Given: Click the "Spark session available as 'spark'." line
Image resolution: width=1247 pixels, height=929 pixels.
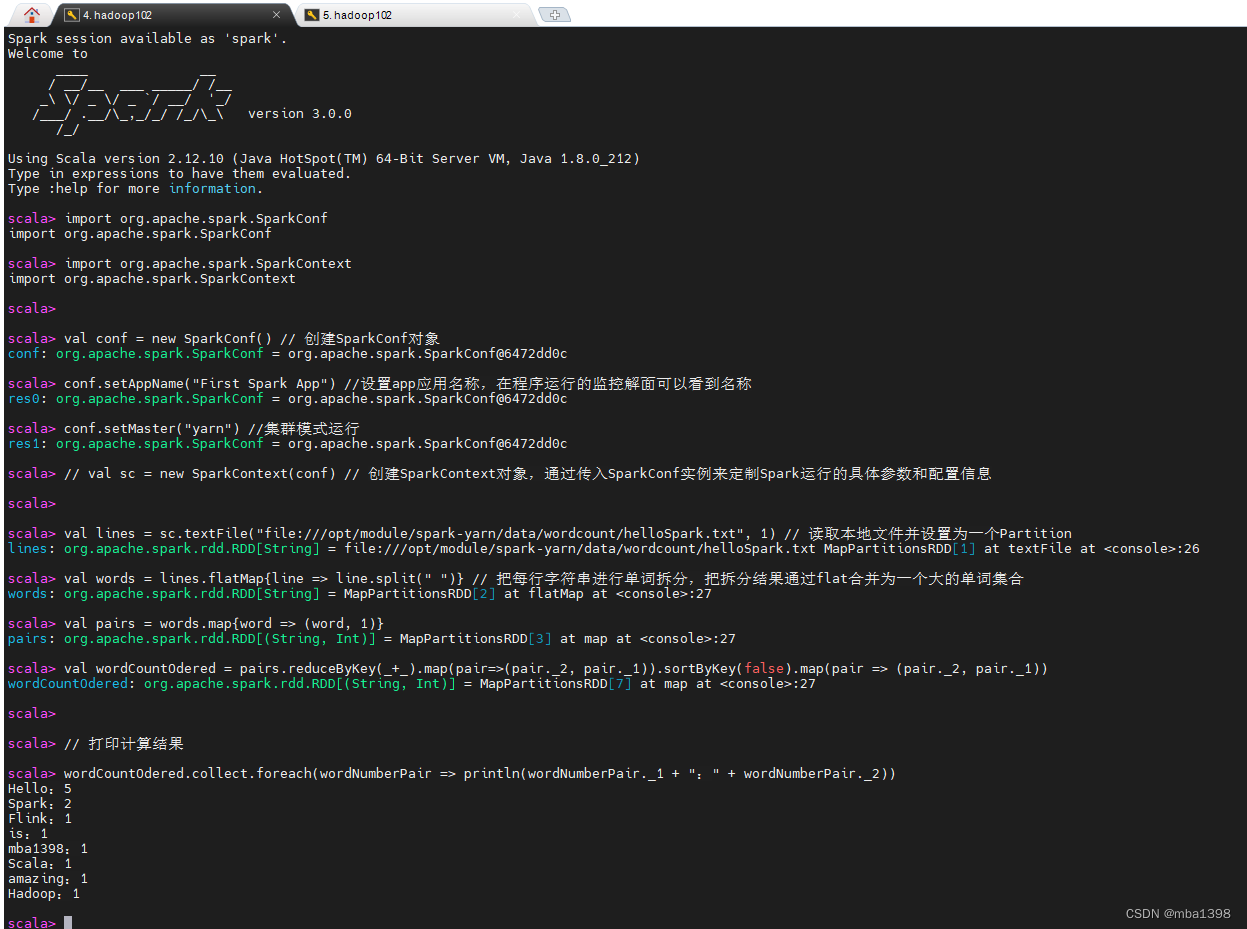Looking at the screenshot, I should (148, 39).
